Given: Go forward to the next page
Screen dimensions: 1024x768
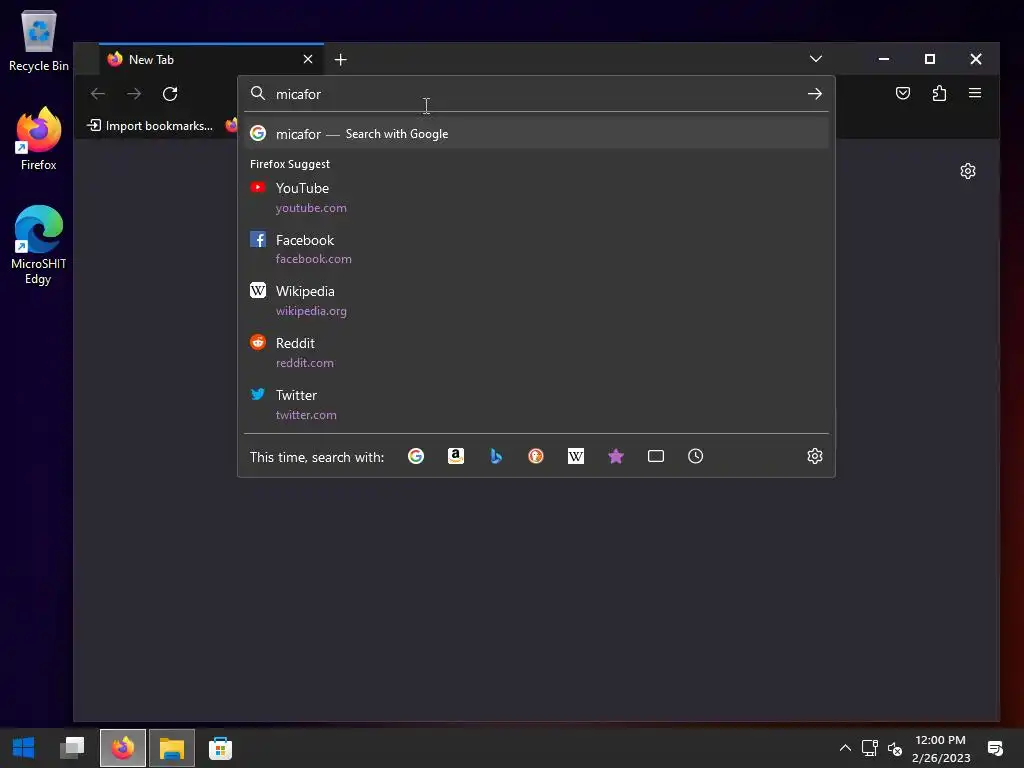Looking at the screenshot, I should [134, 94].
